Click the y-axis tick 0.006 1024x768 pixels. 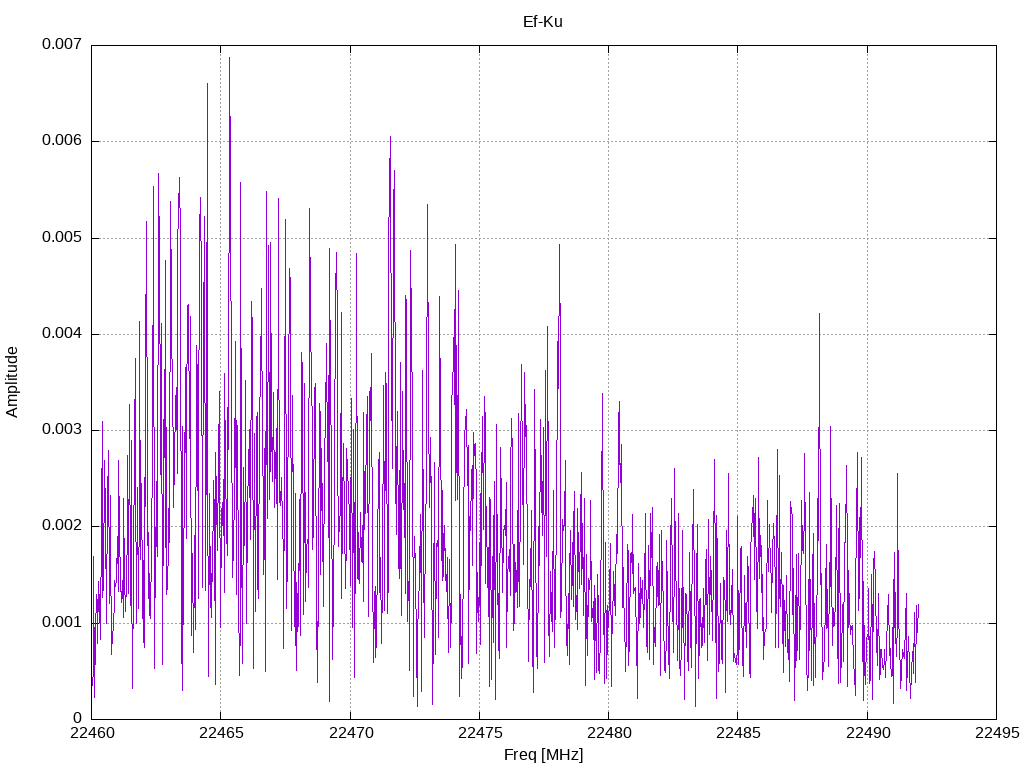pos(62,140)
